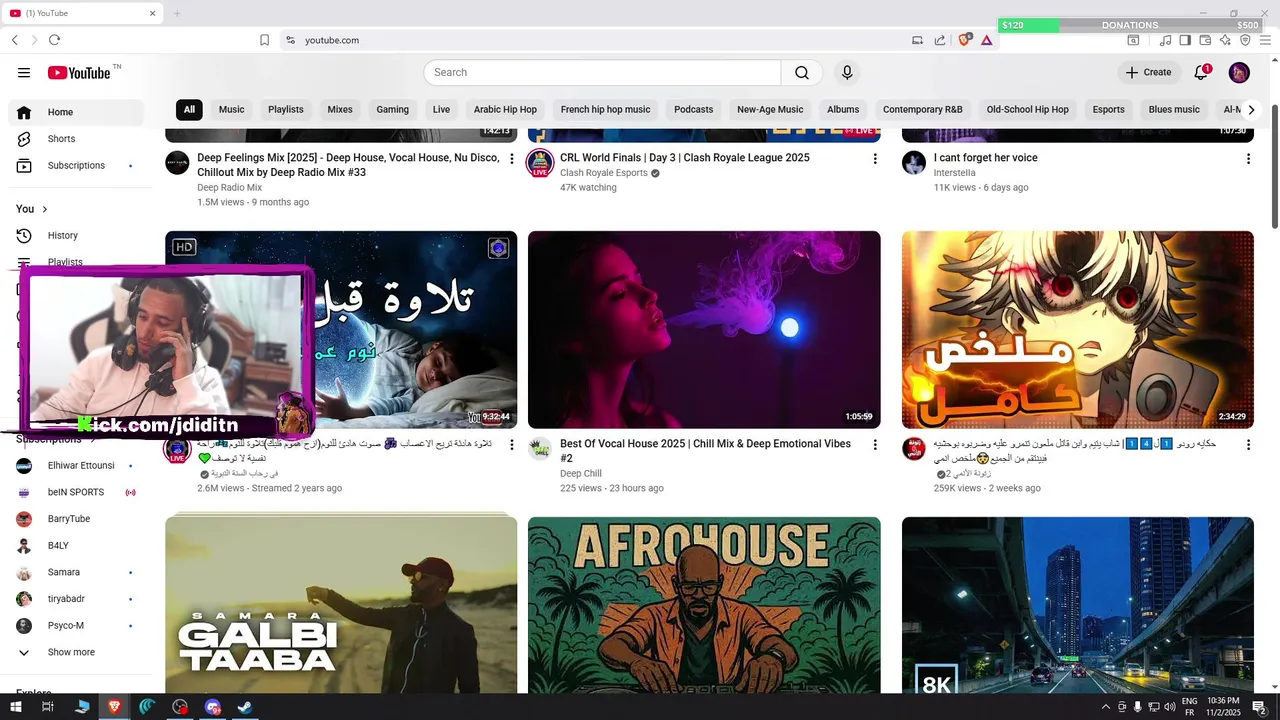The image size is (1280, 720).
Task: Open options for I cant forget her voice
Action: point(1248,159)
